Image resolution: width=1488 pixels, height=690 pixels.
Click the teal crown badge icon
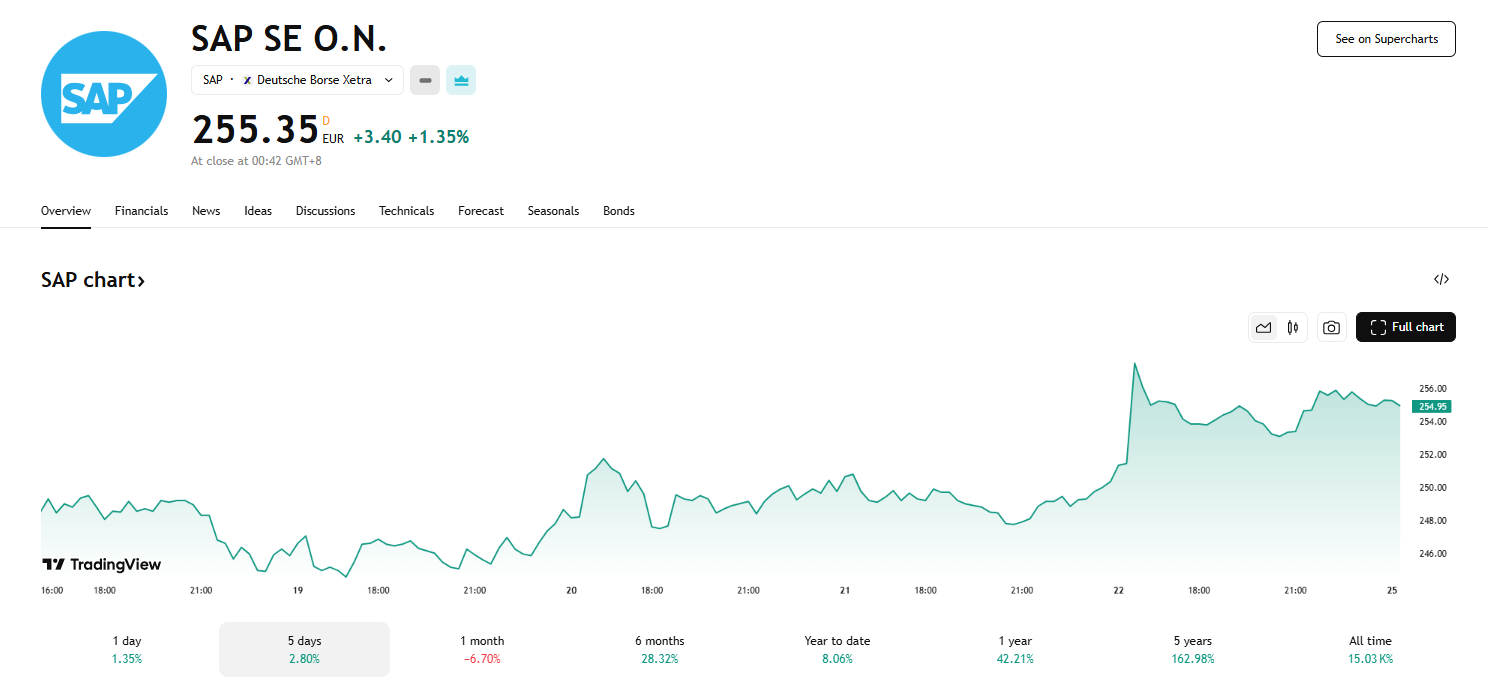point(461,80)
